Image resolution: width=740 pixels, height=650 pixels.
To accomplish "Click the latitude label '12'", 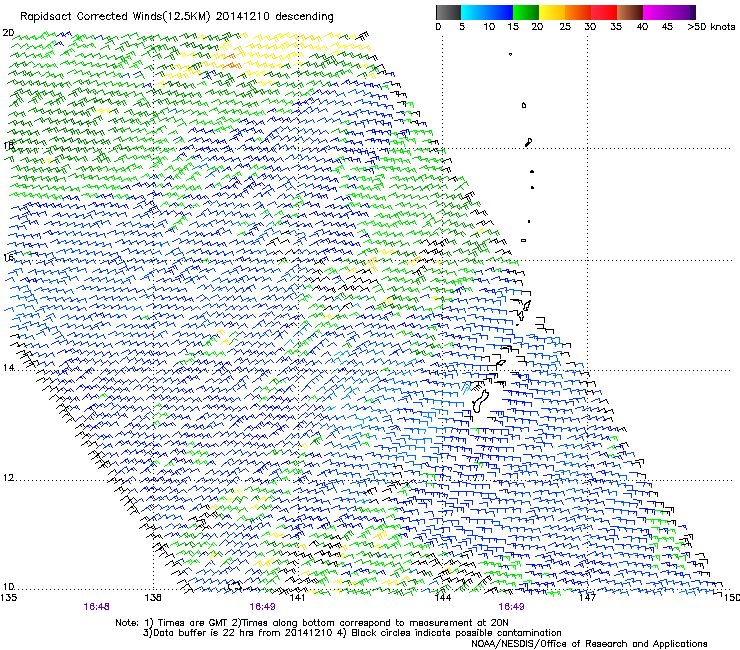I will tap(8, 478).
